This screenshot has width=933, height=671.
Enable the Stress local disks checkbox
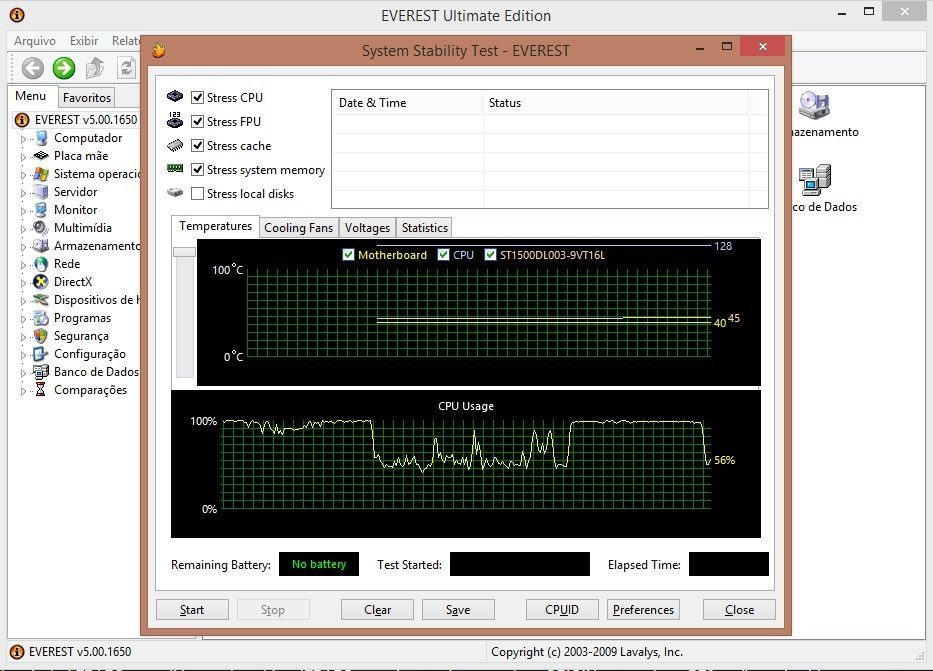(198, 194)
